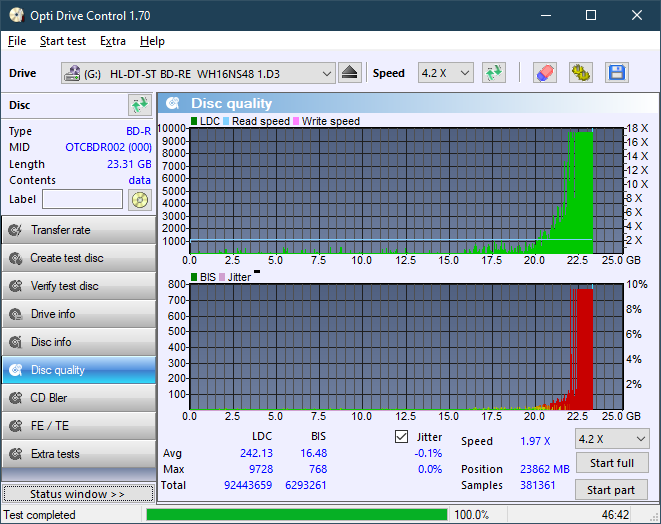Image resolution: width=661 pixels, height=524 pixels.
Task: Click the pink Write speed legend swatch
Action: [296, 121]
